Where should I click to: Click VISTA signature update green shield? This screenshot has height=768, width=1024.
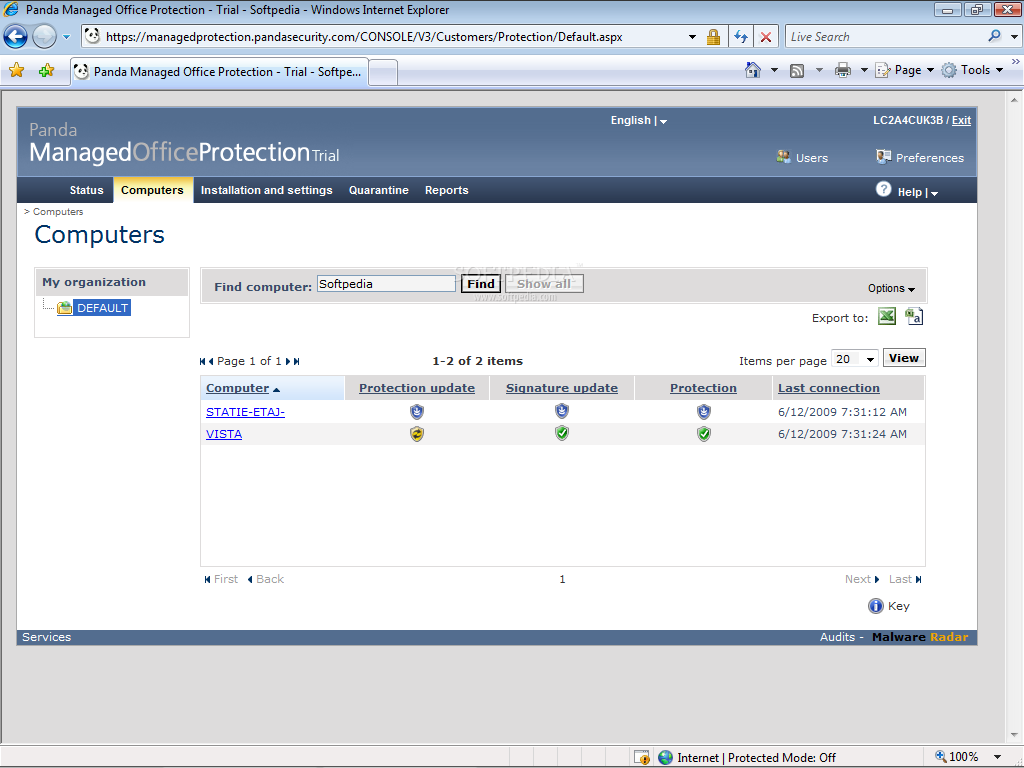562,433
